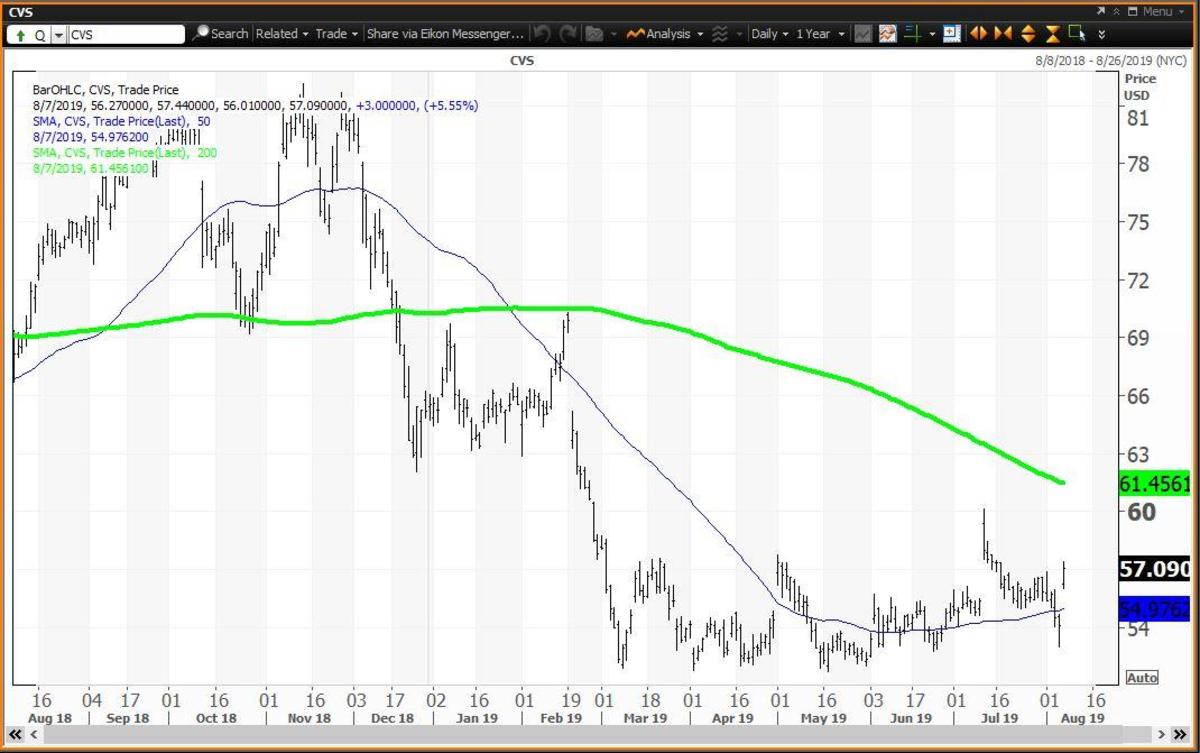Select the green crosshair tool
1200x753 pixels.
point(912,34)
